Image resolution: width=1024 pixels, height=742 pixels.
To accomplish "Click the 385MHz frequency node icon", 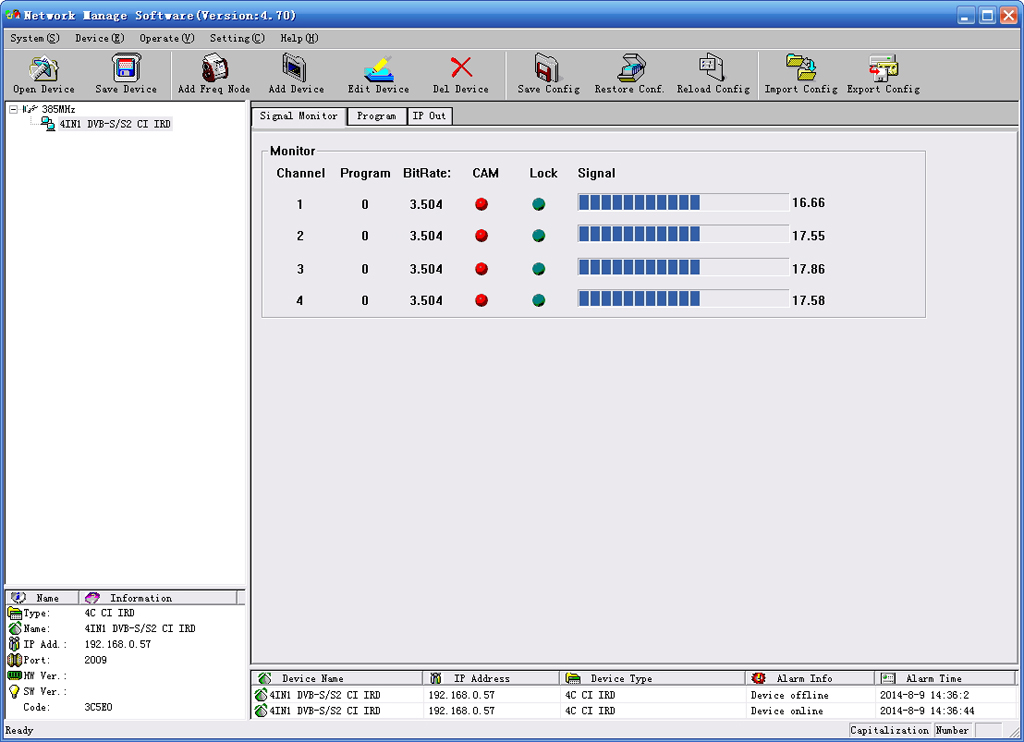I will tap(30, 109).
